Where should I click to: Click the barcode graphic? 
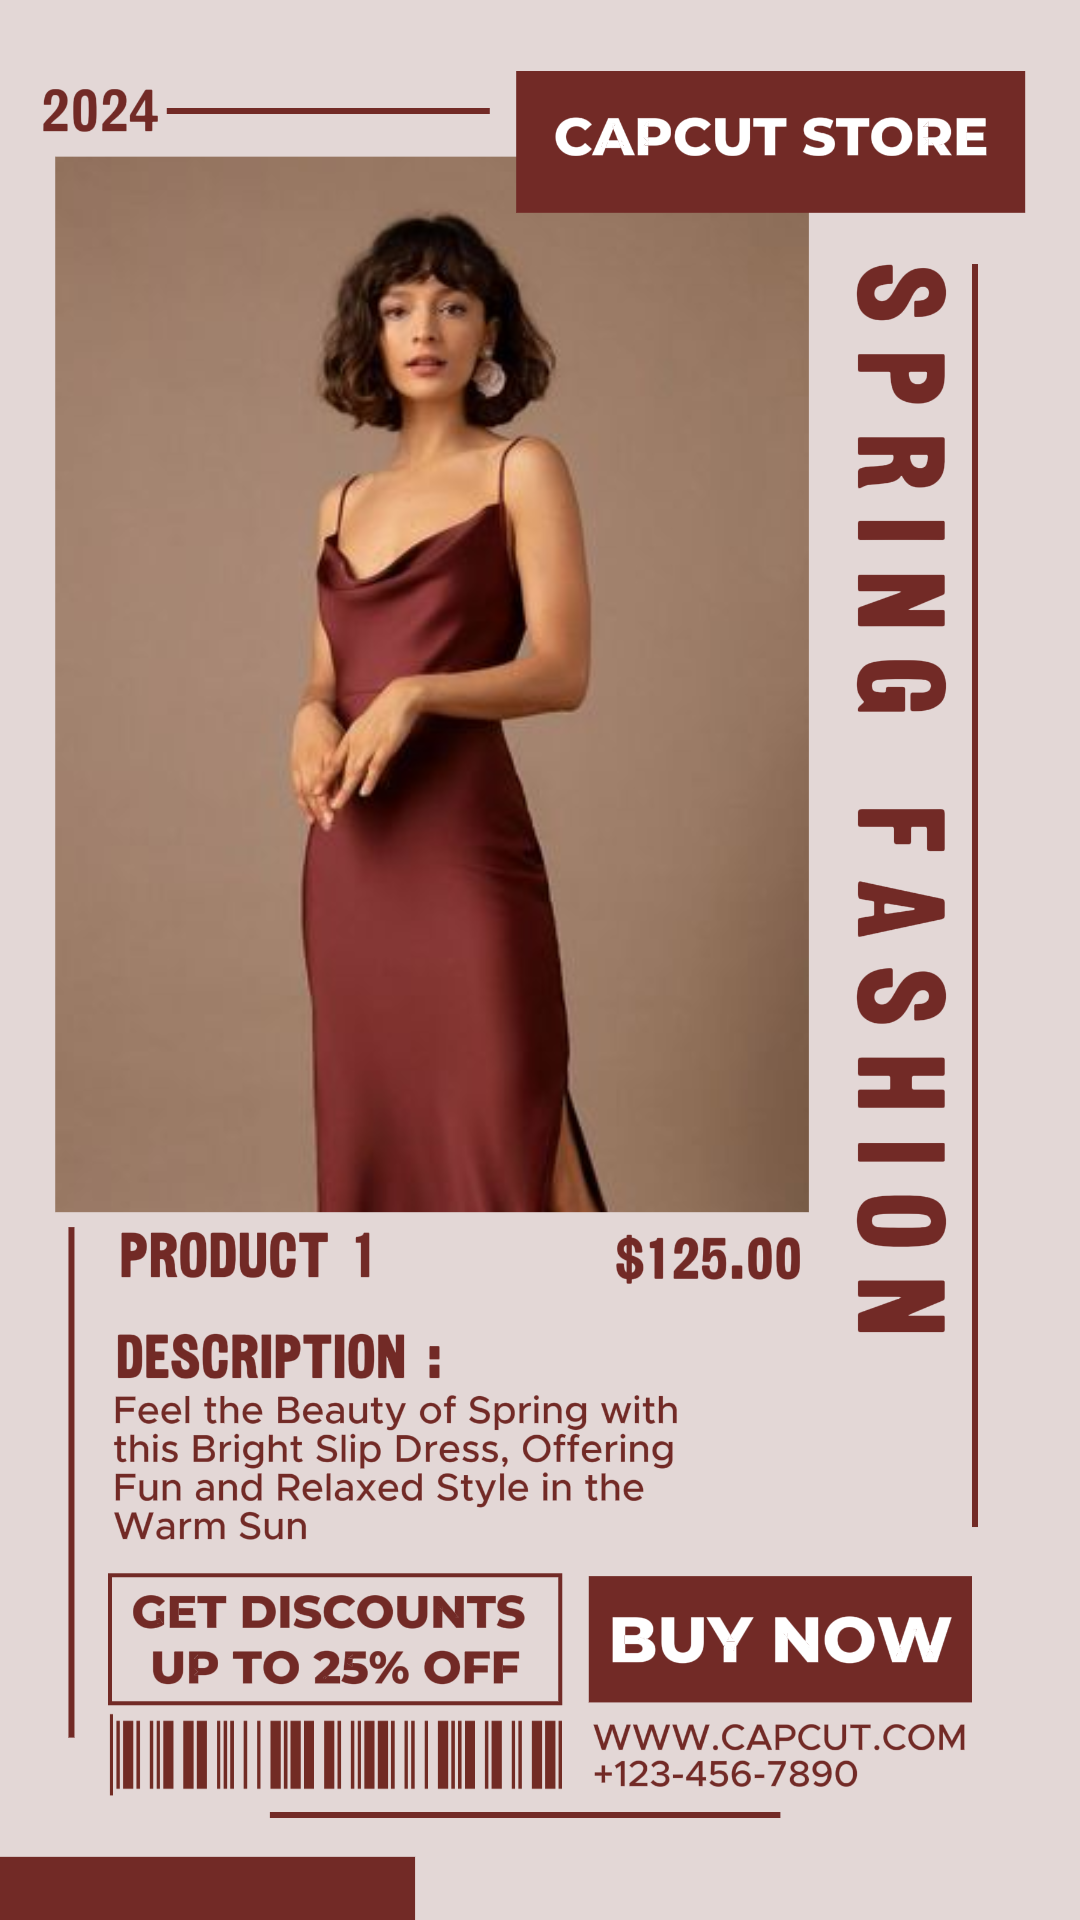pos(336,1755)
